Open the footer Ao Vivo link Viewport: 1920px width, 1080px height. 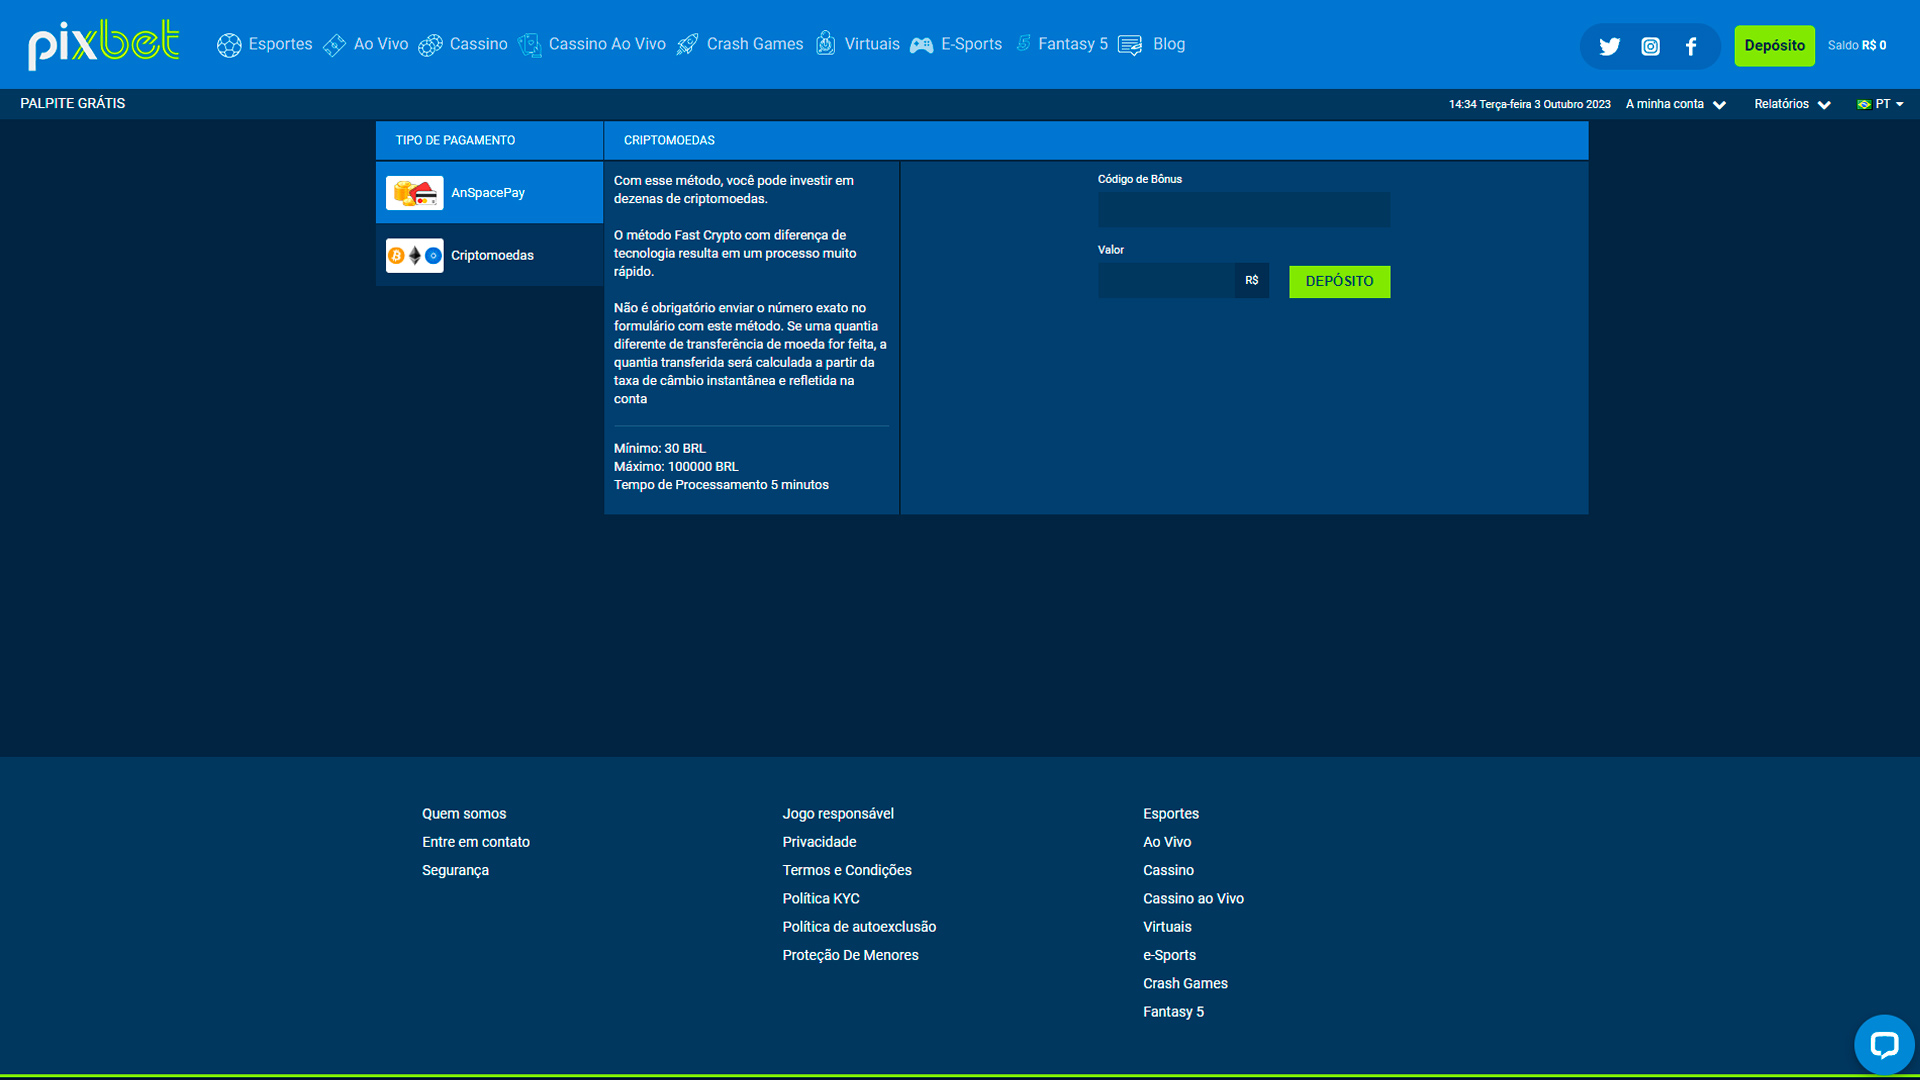point(1167,842)
